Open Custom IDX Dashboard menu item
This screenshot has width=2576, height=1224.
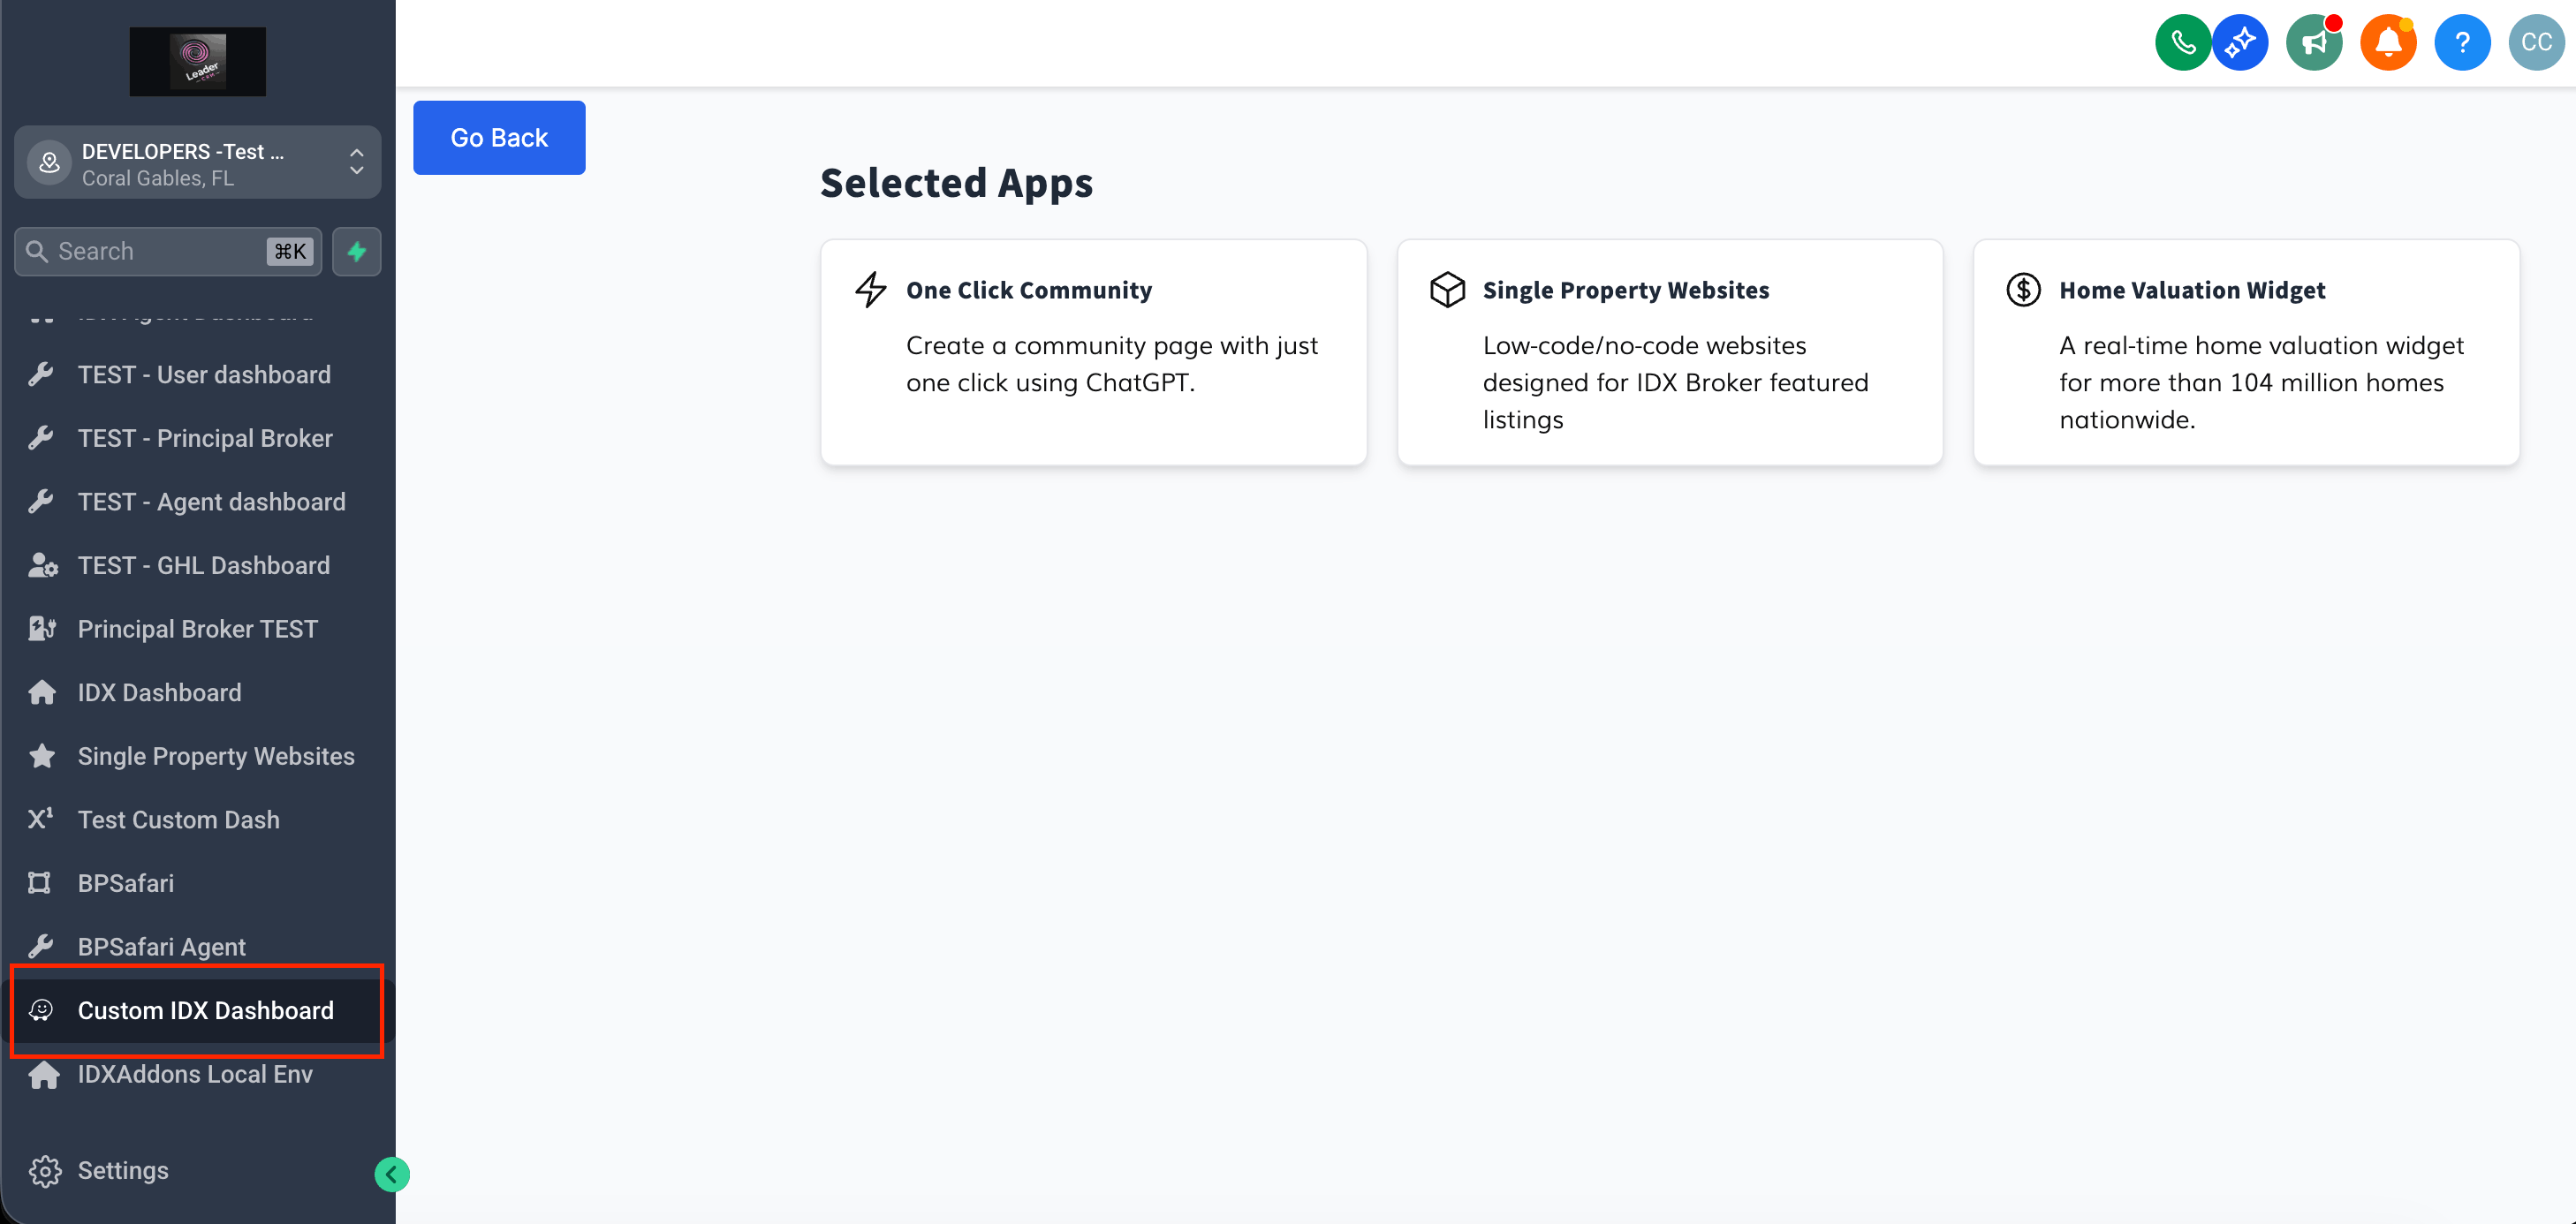[205, 1010]
